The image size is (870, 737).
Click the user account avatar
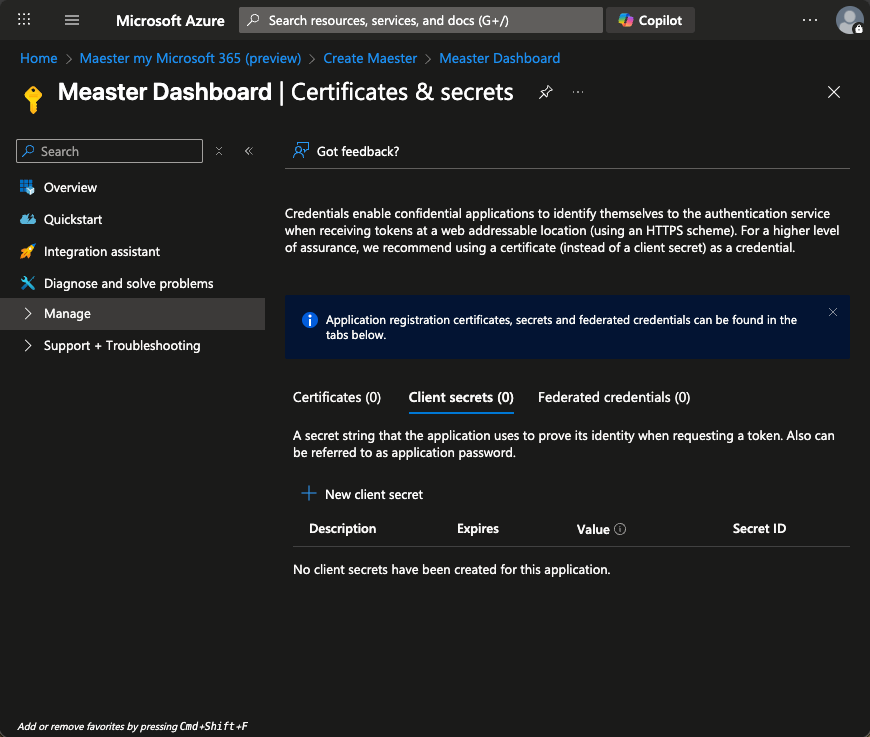[849, 20]
